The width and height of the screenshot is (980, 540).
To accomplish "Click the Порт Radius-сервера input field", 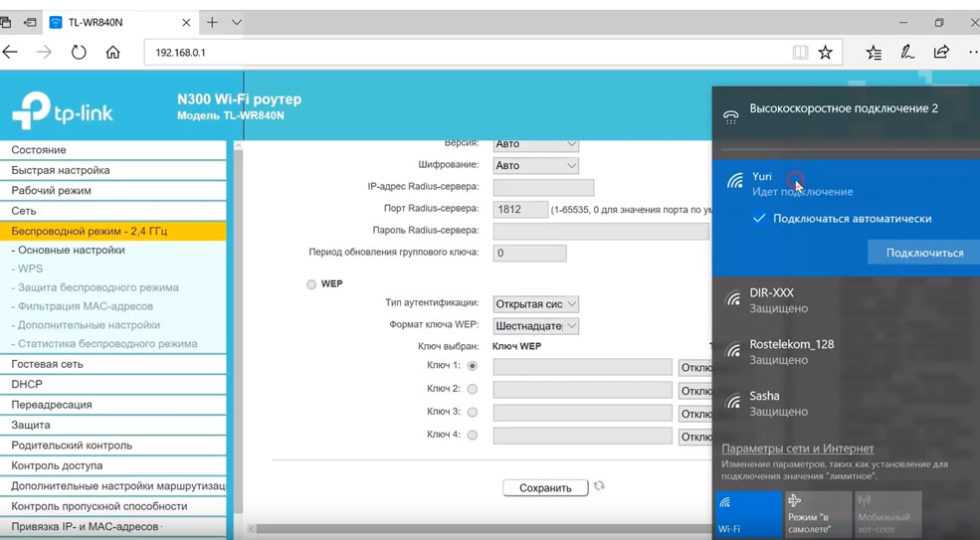I will coord(520,209).
